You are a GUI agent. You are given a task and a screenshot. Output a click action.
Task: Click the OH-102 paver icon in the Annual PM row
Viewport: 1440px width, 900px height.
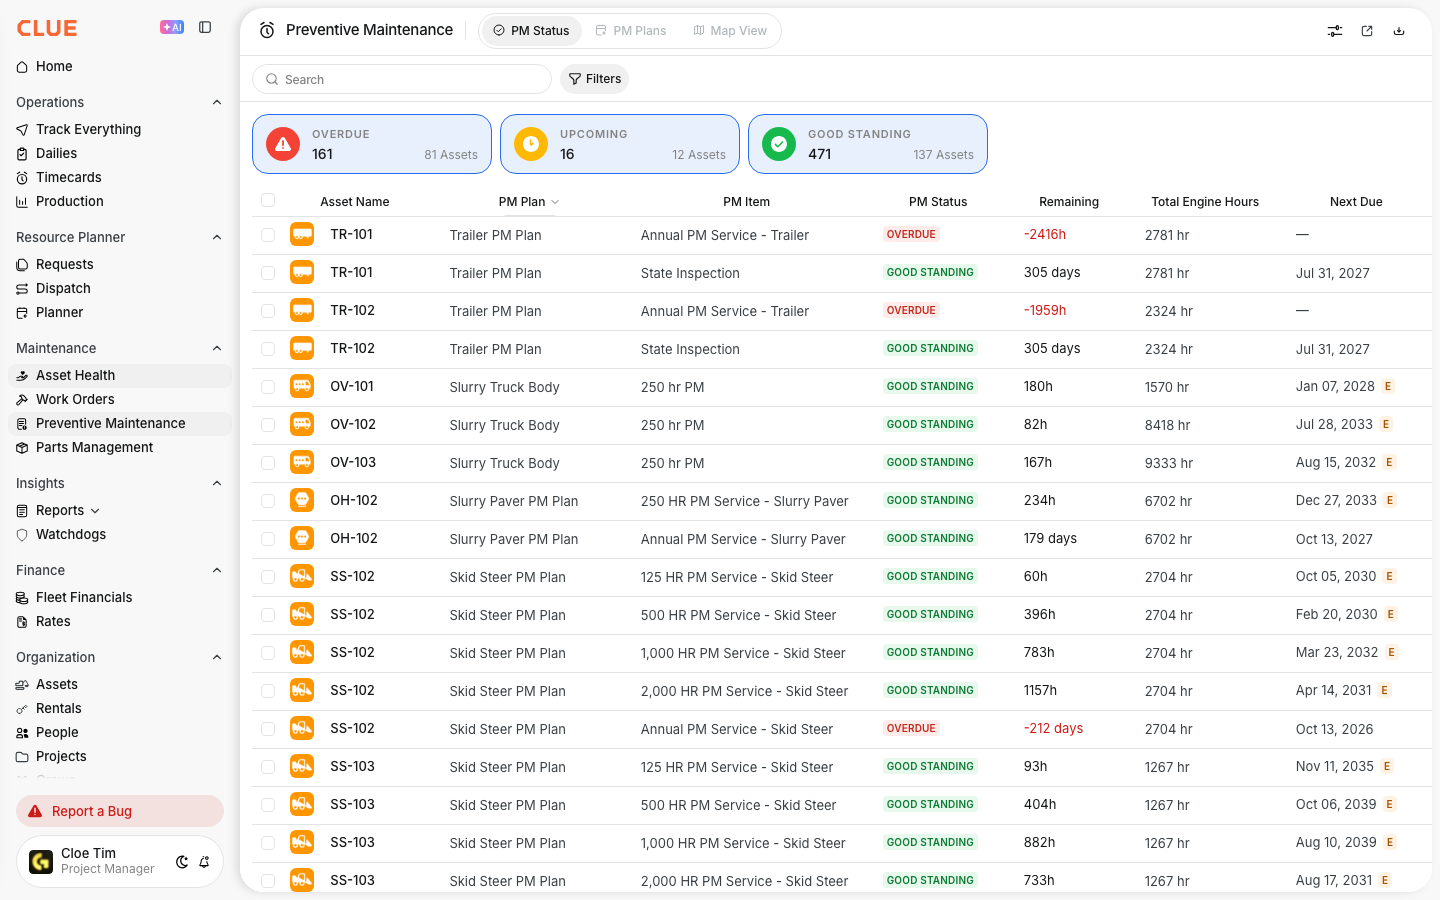302,538
